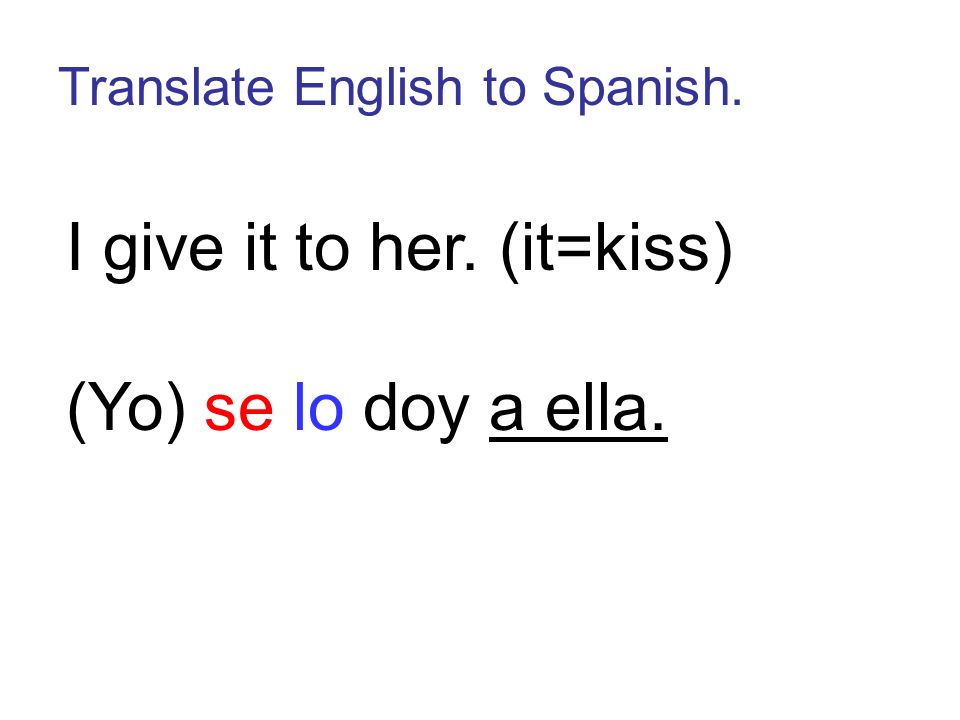Click the blue word "lo"
This screenshot has height=720, width=960.
click(x=318, y=407)
